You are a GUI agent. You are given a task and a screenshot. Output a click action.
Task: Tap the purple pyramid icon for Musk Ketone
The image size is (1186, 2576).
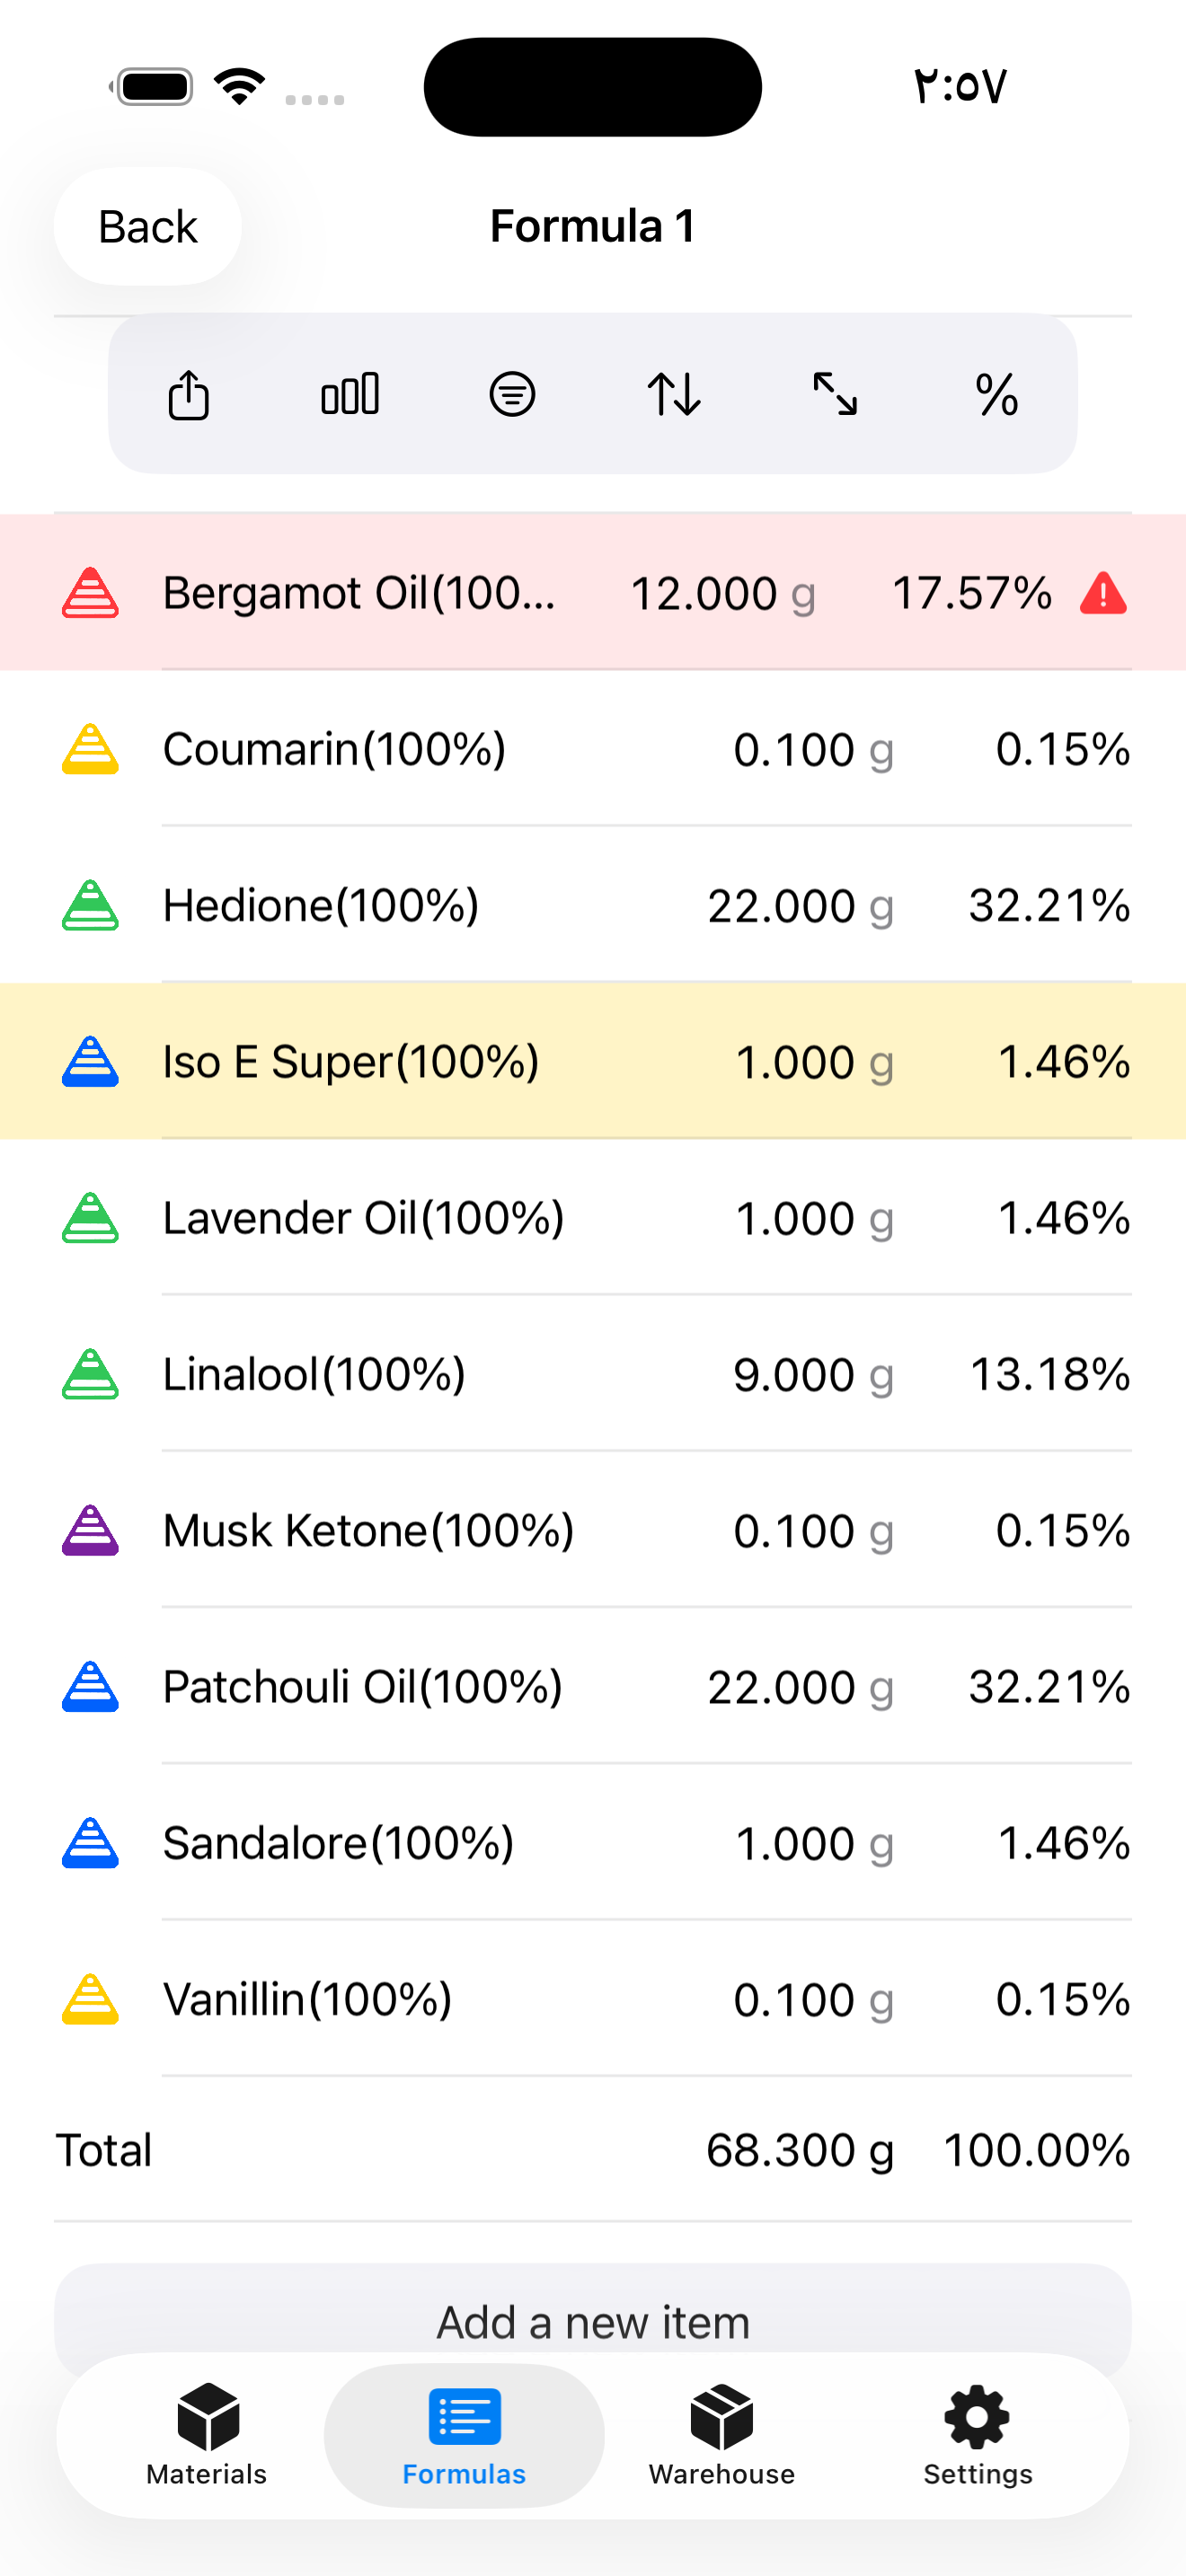point(90,1530)
